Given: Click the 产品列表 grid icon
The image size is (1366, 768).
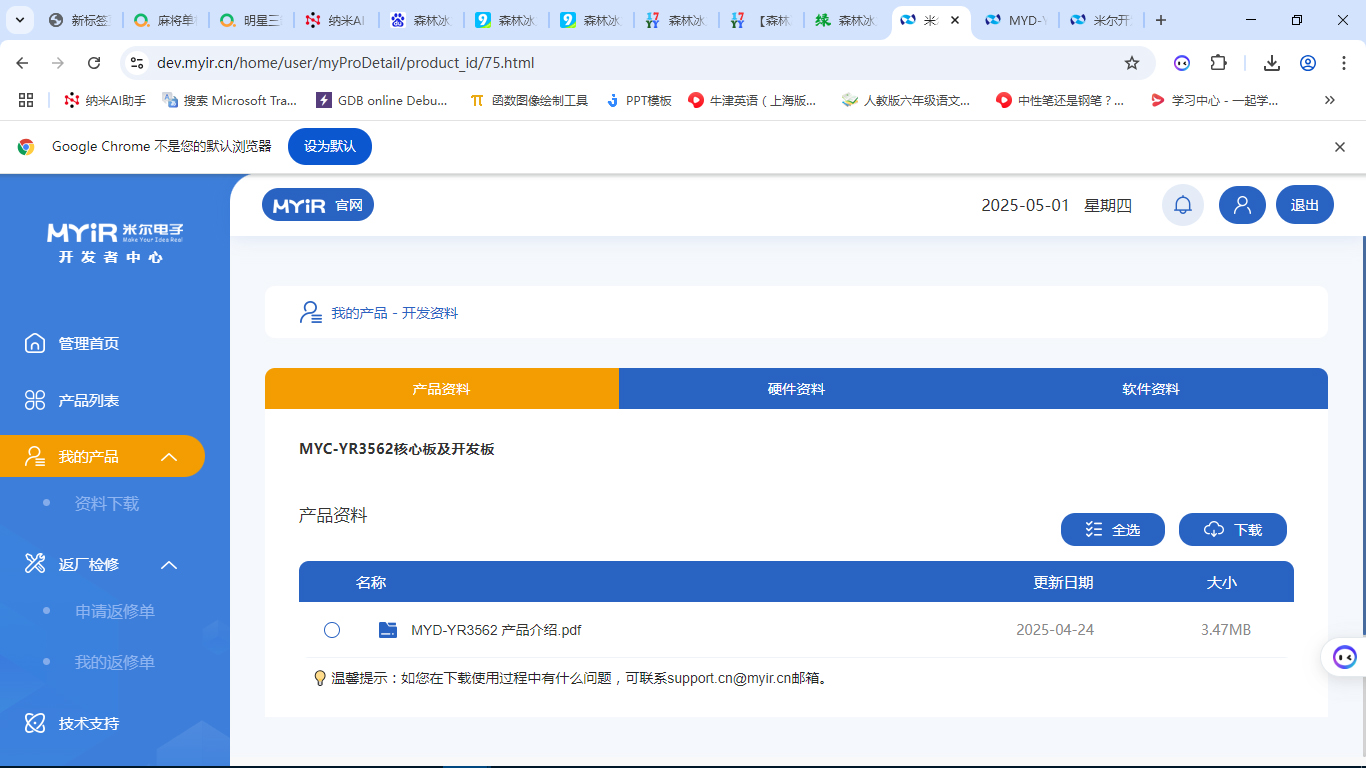Looking at the screenshot, I should pyautogui.click(x=35, y=400).
